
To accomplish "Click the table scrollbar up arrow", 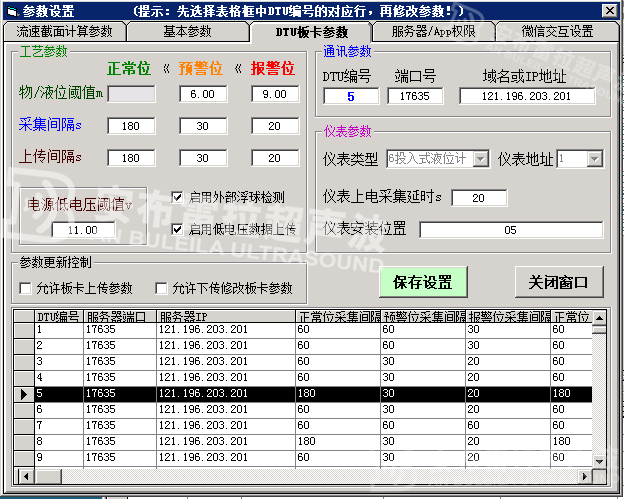I will [598, 318].
